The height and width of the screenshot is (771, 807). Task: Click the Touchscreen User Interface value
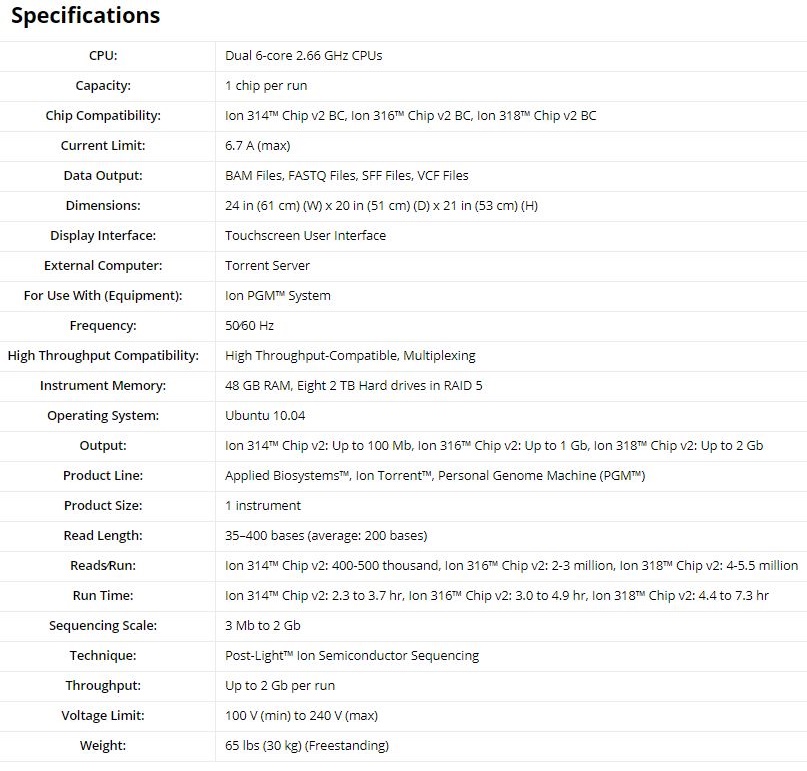305,236
